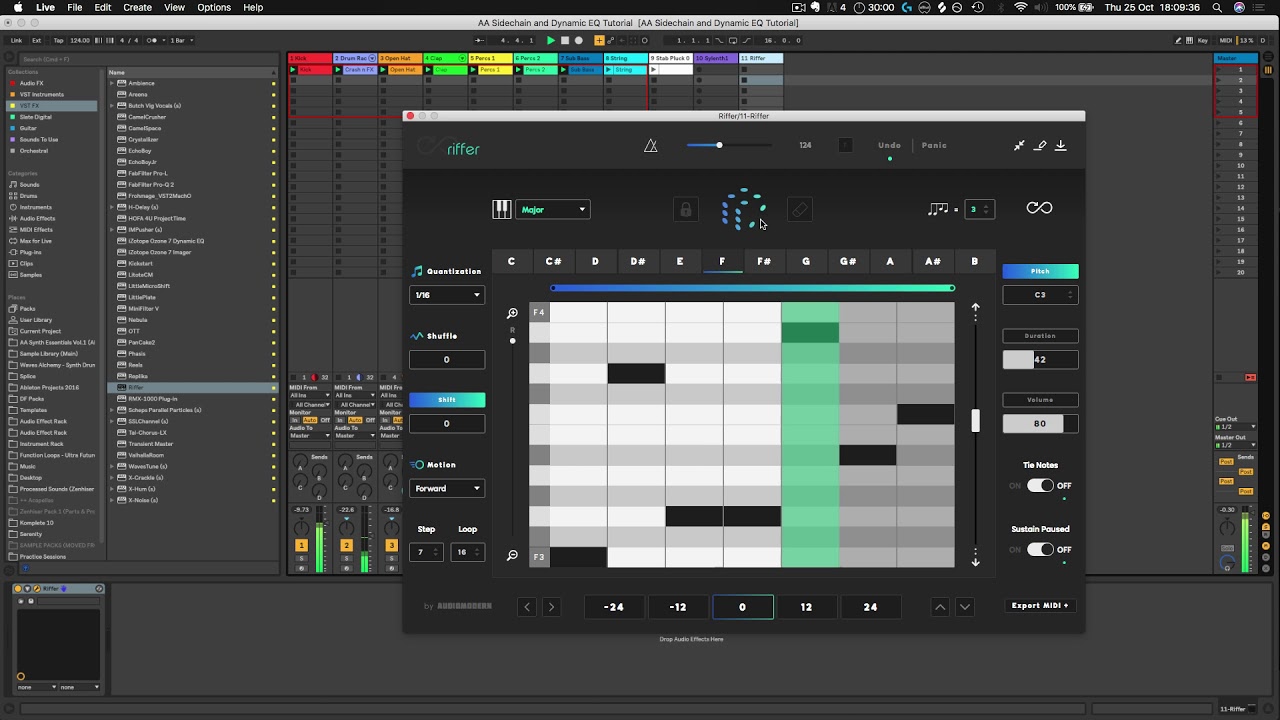Click the infinity loop icon in Riffer
This screenshot has width=1280, height=720.
click(x=1039, y=208)
